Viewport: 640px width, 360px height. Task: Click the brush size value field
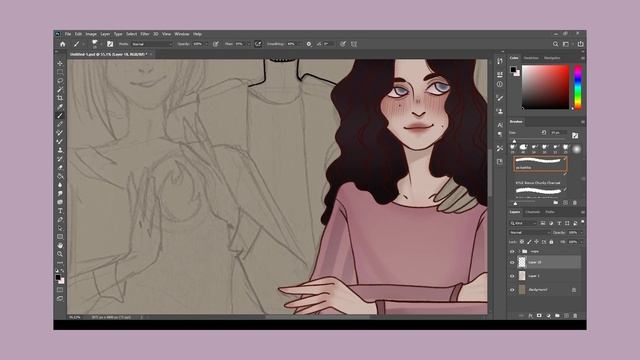(x=558, y=133)
